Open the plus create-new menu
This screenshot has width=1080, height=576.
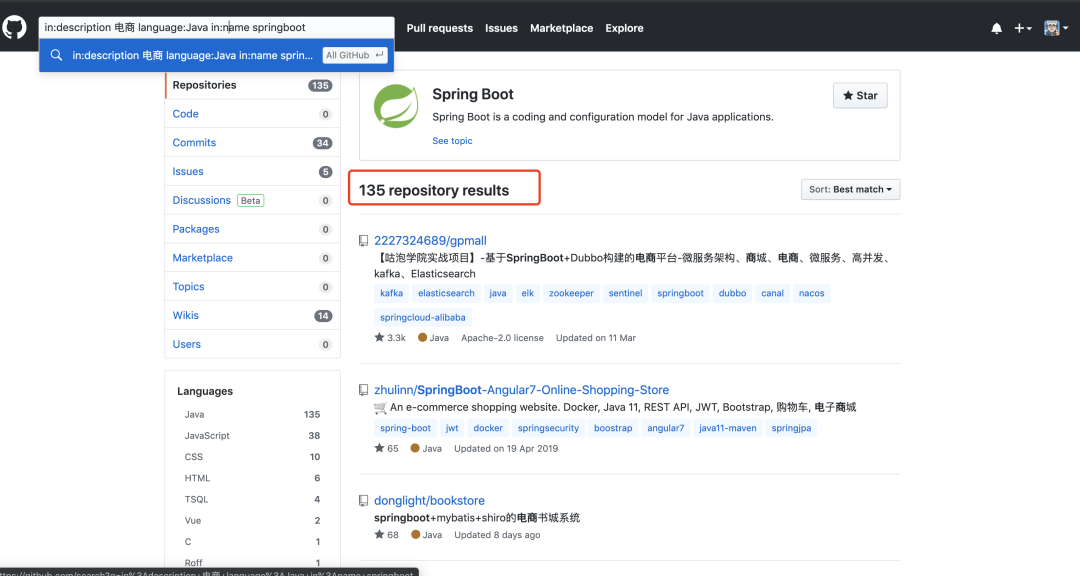(1022, 28)
